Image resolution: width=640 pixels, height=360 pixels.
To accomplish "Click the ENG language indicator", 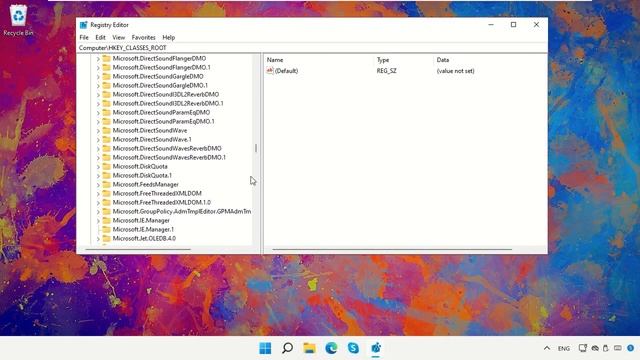I will (x=564, y=349).
